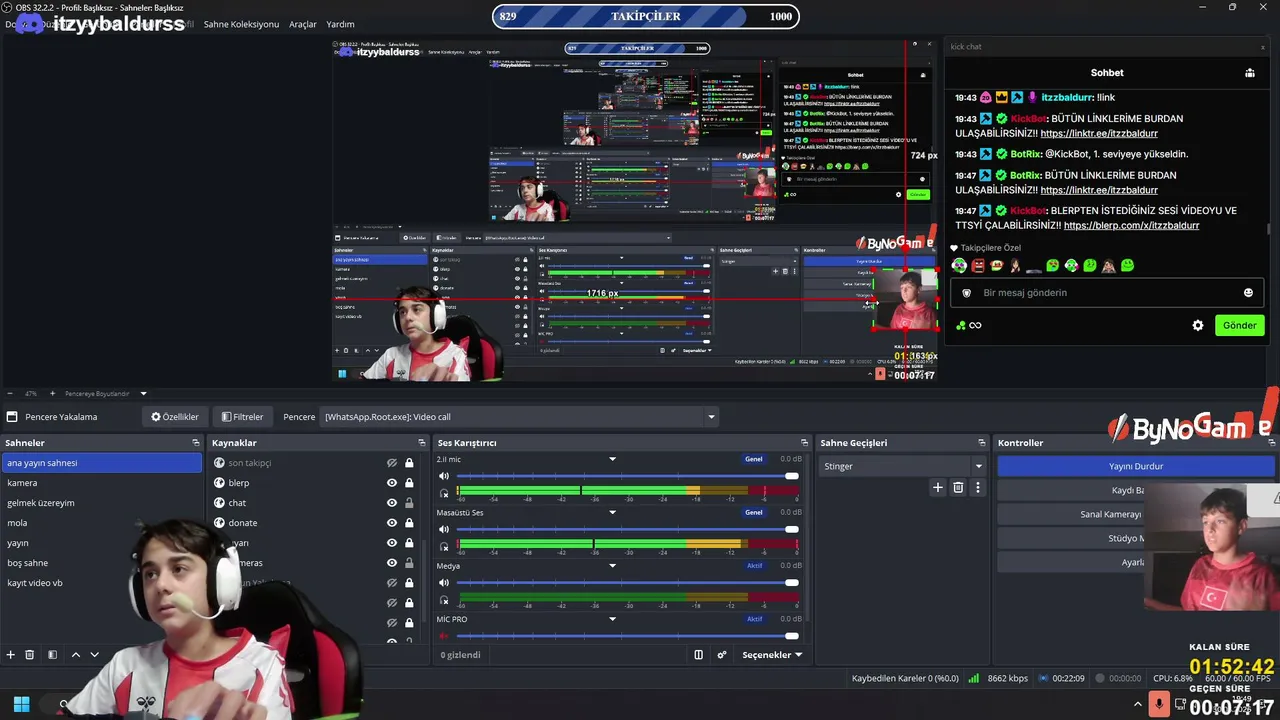
Task: Unmute the MİC PRO channel
Action: click(x=445, y=636)
